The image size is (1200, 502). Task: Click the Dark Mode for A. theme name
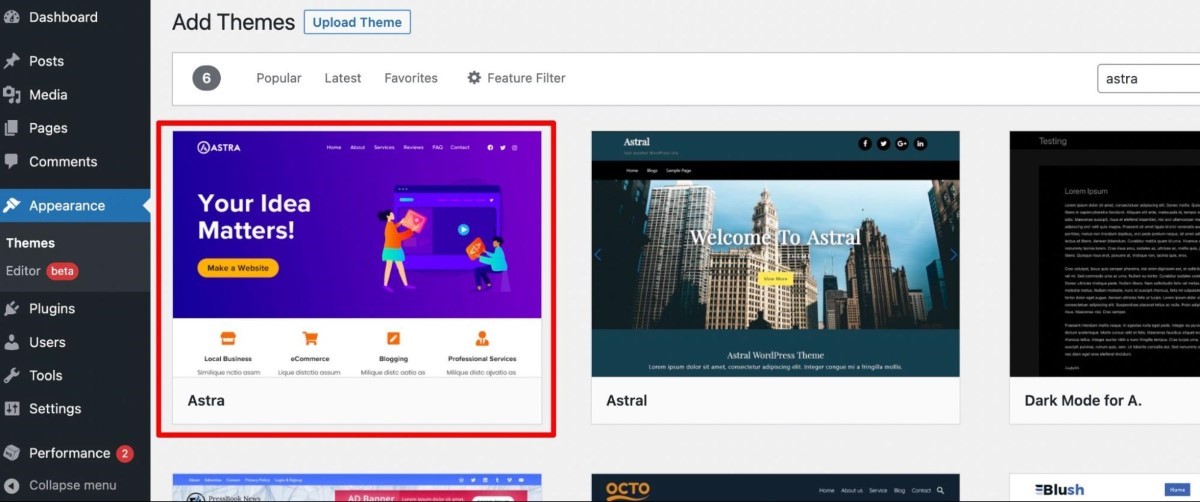(x=1083, y=401)
